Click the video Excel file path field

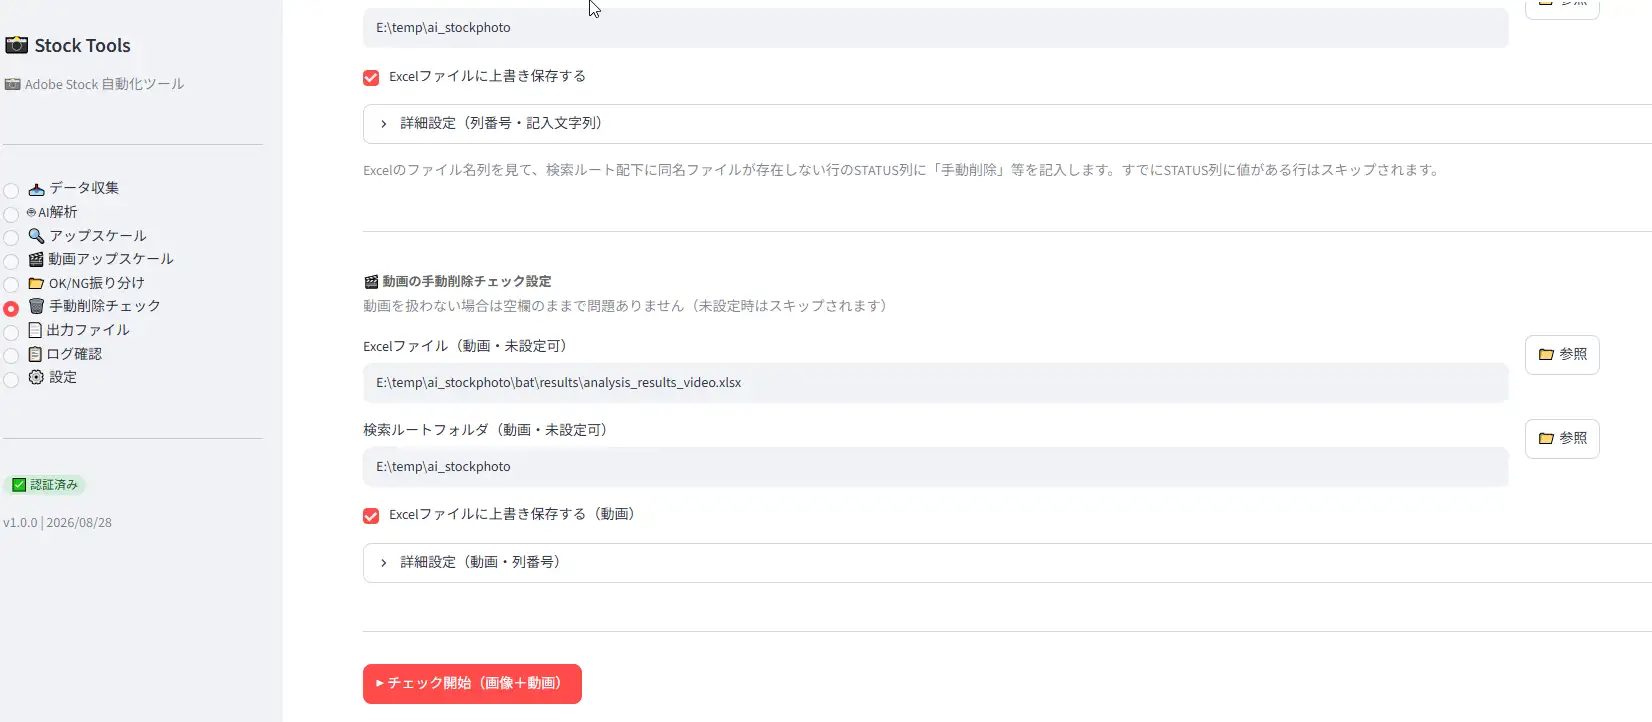935,383
